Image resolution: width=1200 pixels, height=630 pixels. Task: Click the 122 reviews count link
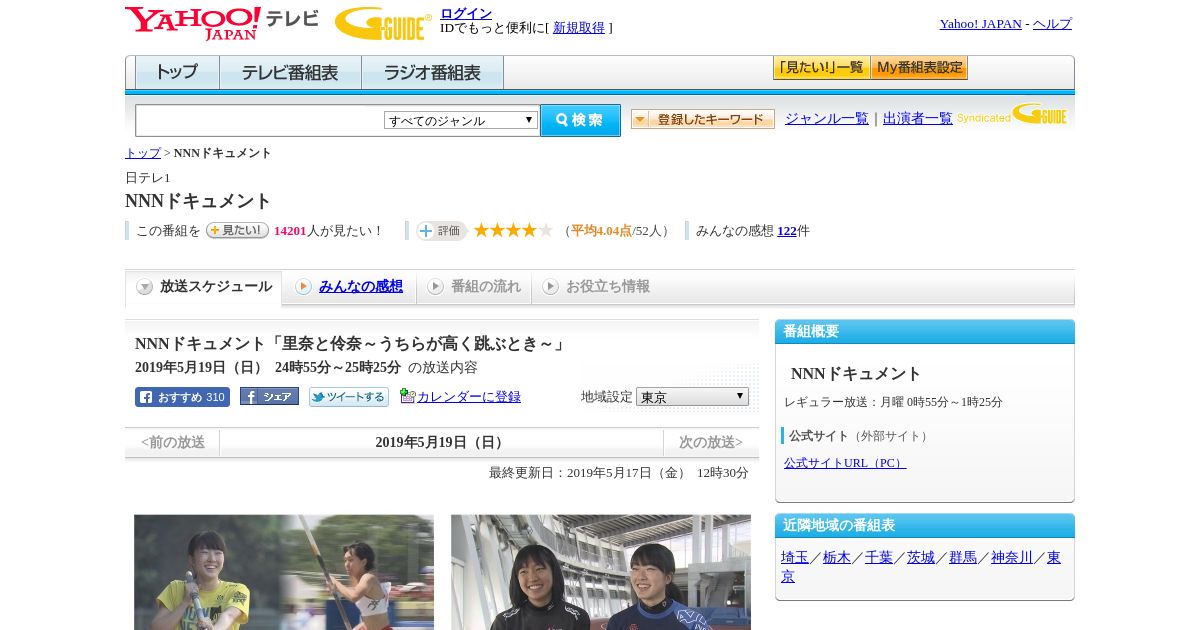pos(787,231)
